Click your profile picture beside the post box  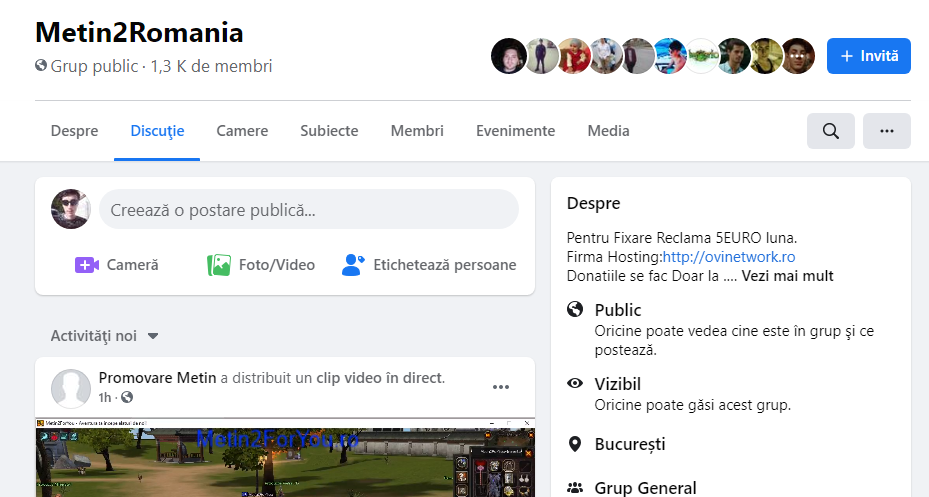71,209
